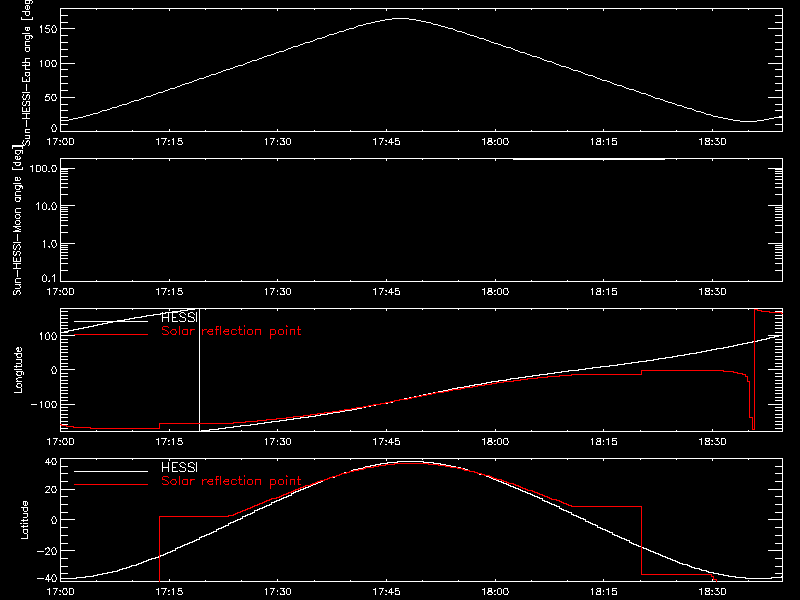Click red vertical spike near 18:35 in Longitude plot

click(754, 370)
